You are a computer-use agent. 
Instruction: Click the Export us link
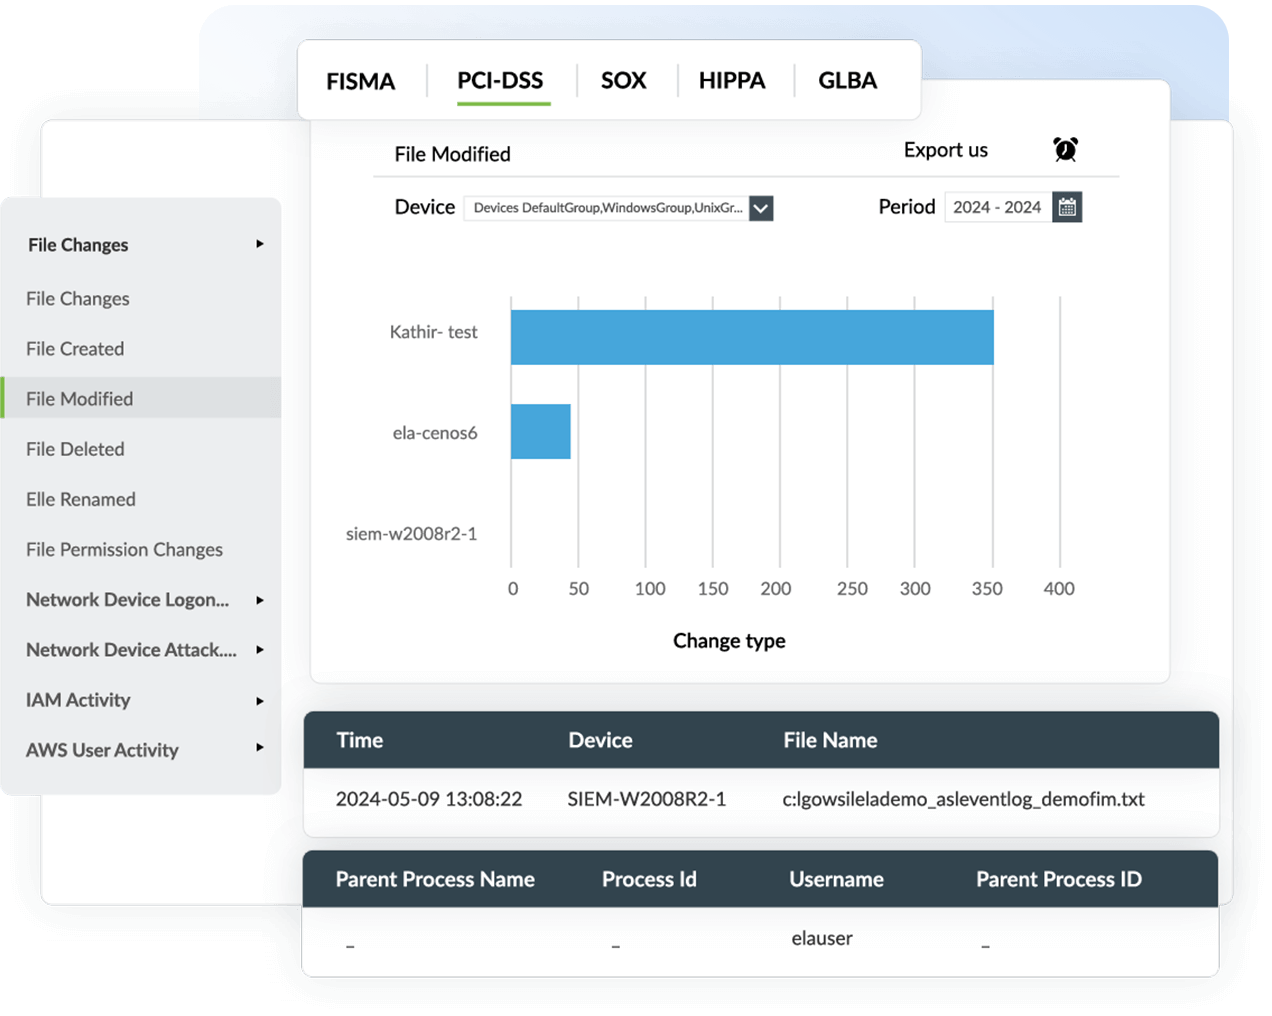coord(945,150)
